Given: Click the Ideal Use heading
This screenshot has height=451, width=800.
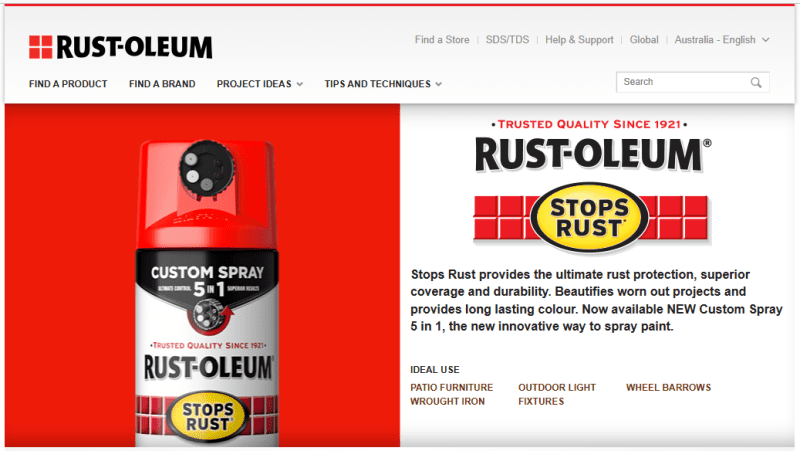Looking at the screenshot, I should (x=435, y=369).
